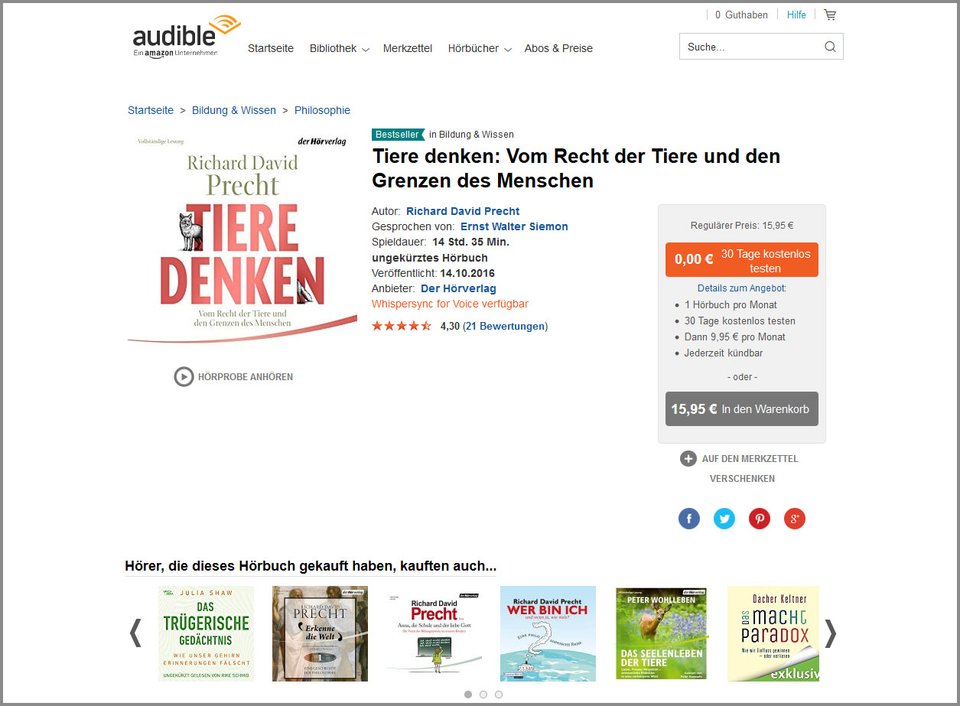
Task: Select the third carousel page dot
Action: tap(499, 694)
